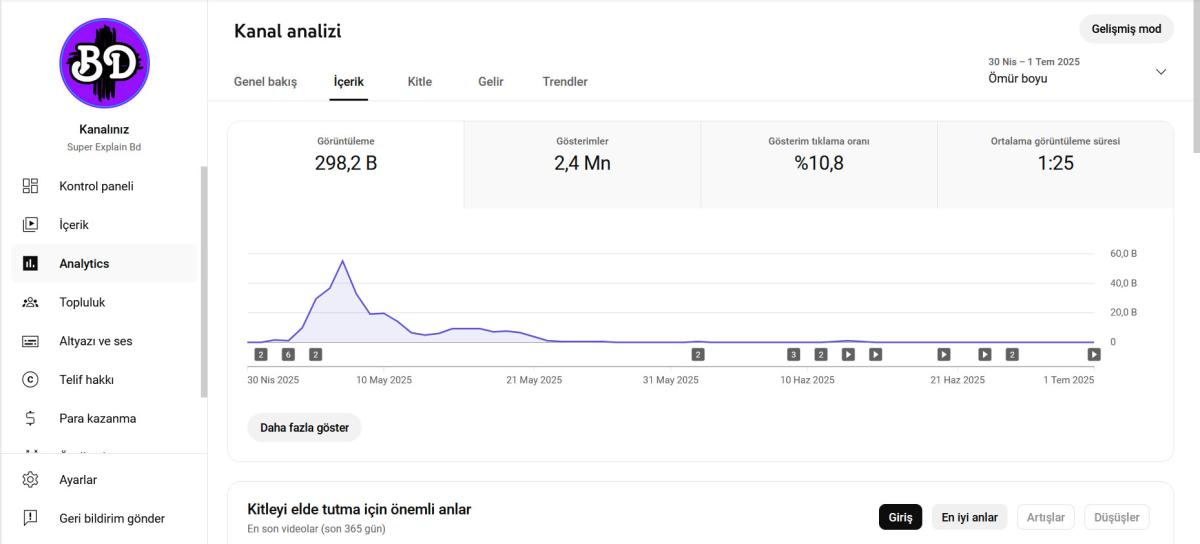Select the İçerik analytics tab
The height and width of the screenshot is (544, 1200).
coord(349,82)
